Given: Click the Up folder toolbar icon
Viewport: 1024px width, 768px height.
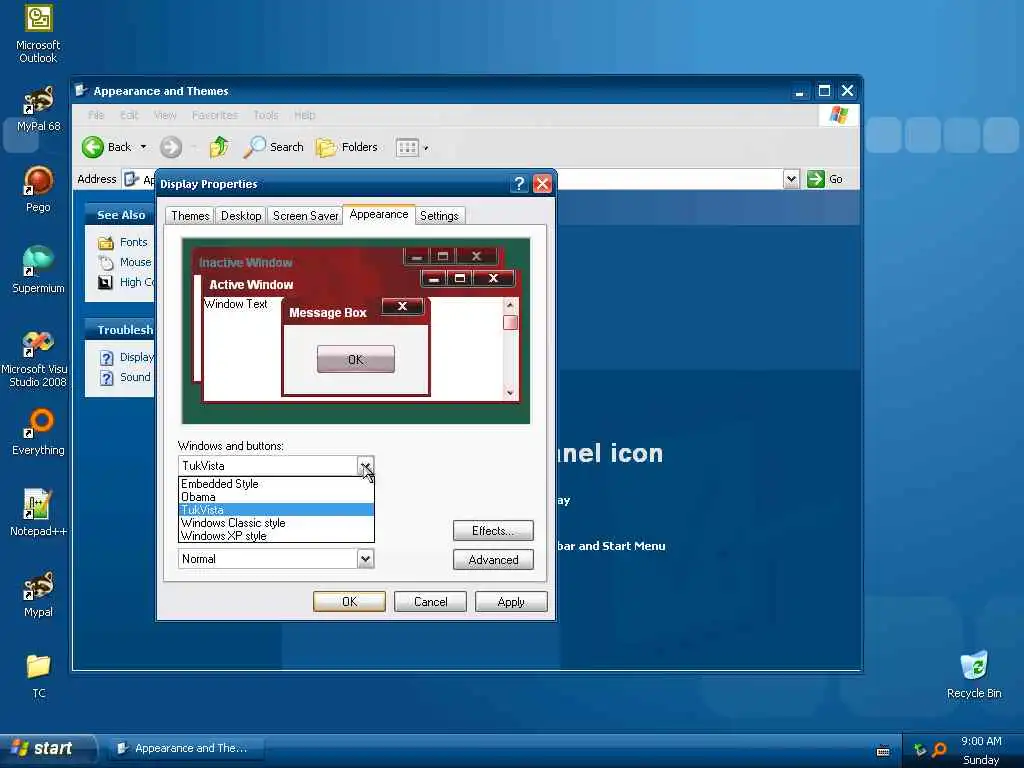Looking at the screenshot, I should (x=219, y=147).
